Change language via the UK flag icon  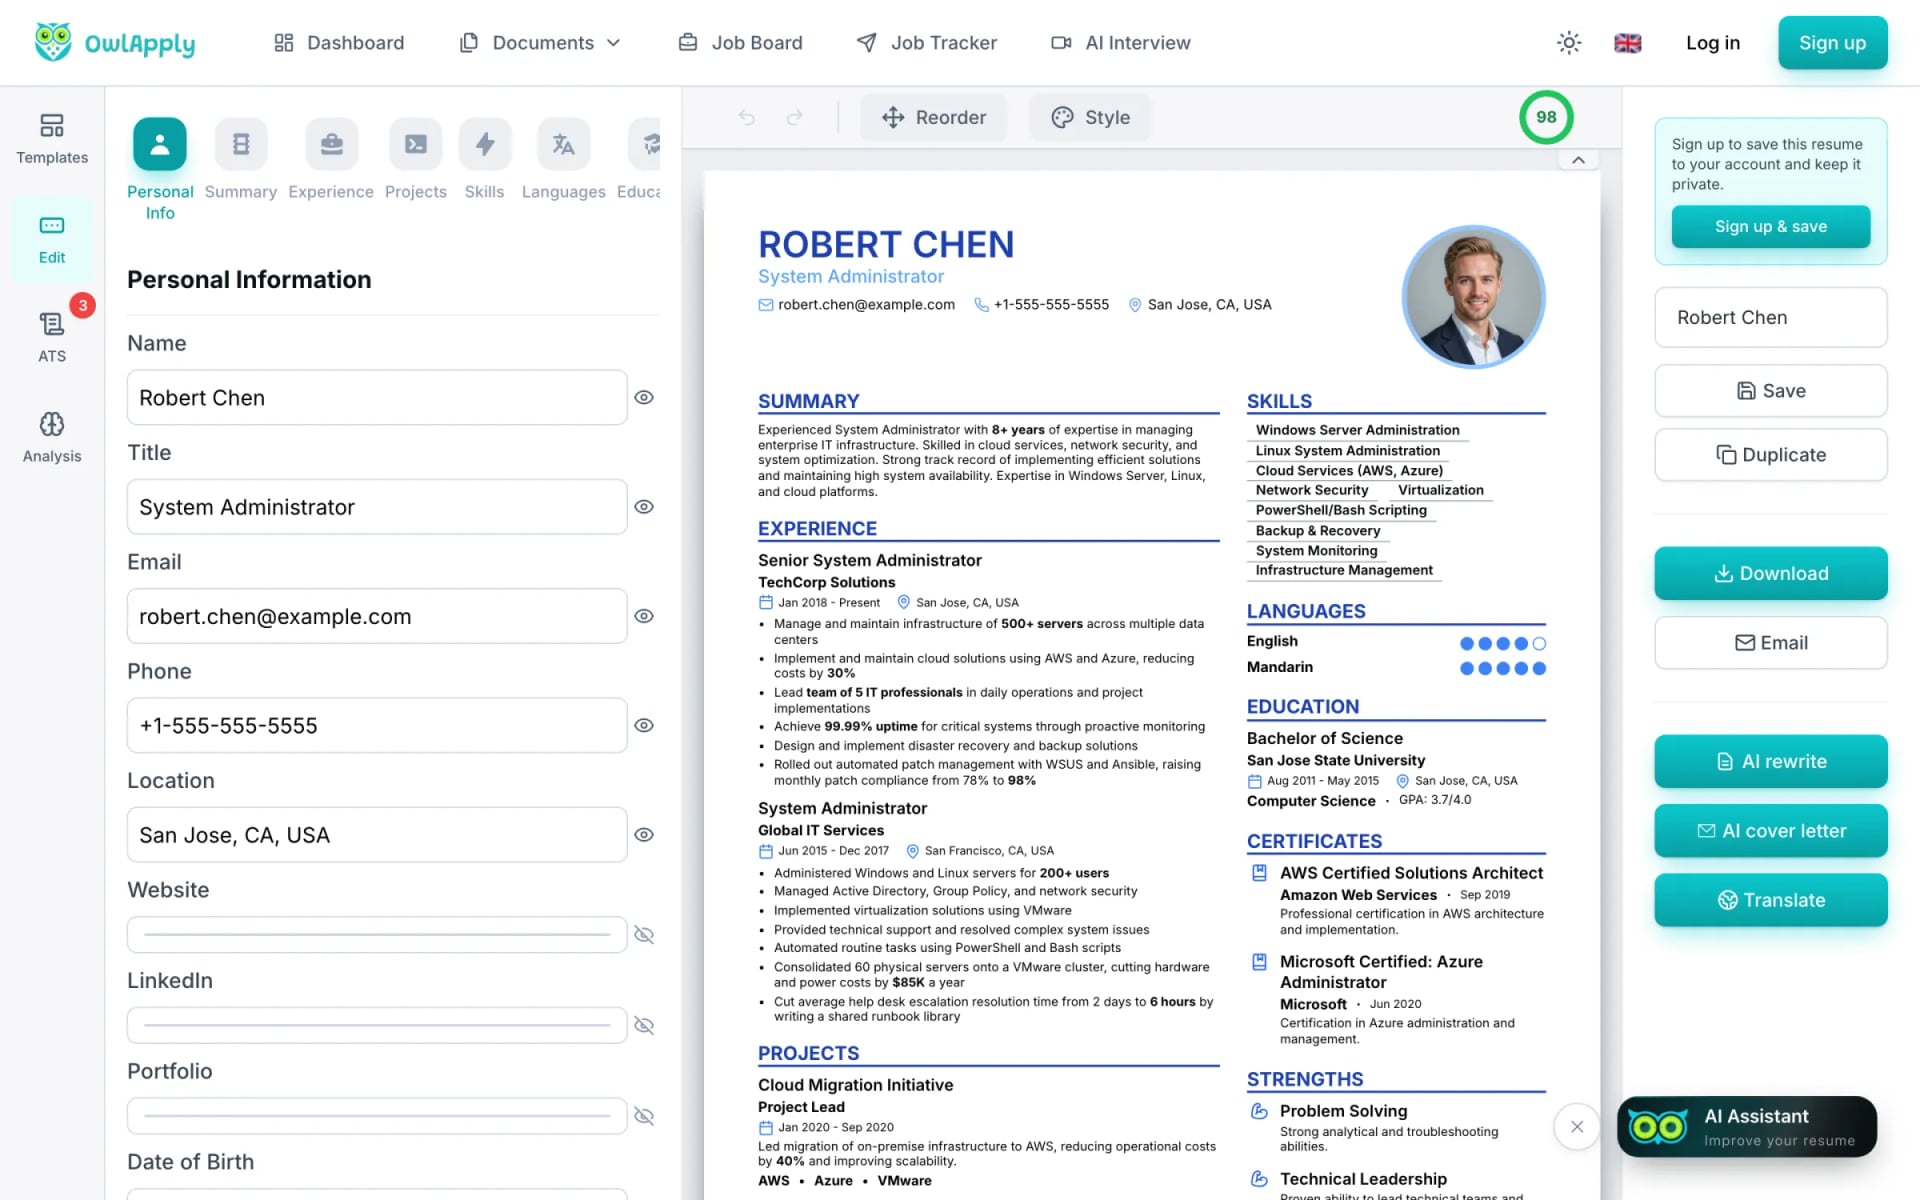1628,43
